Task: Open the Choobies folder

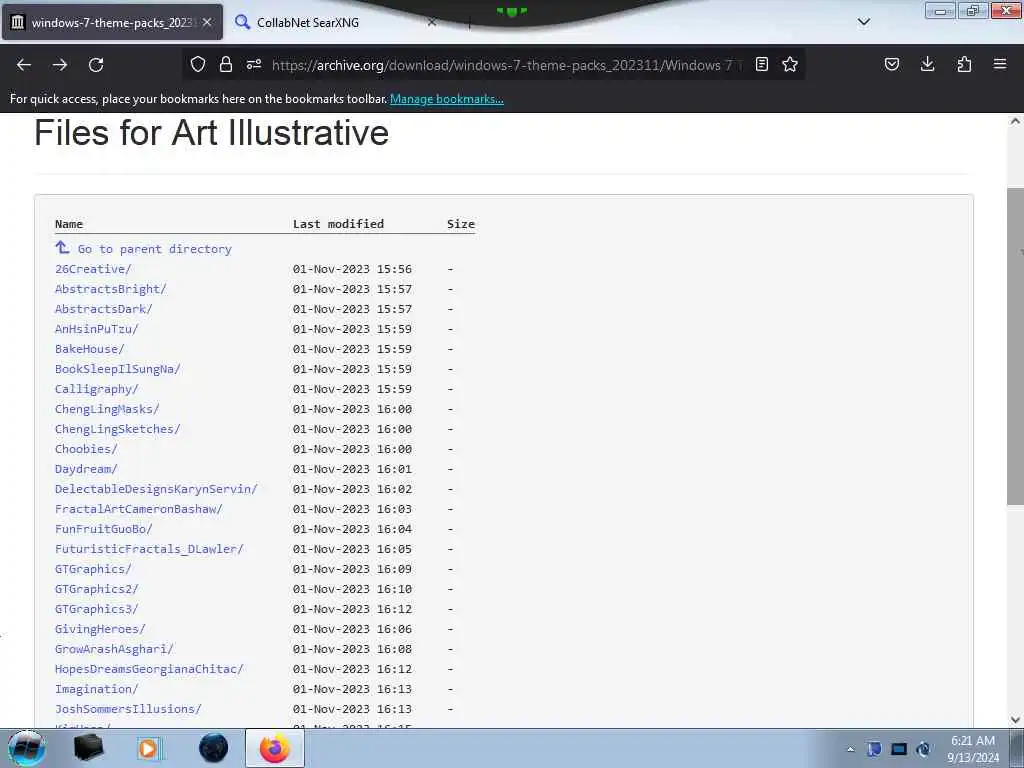Action: [x=86, y=449]
